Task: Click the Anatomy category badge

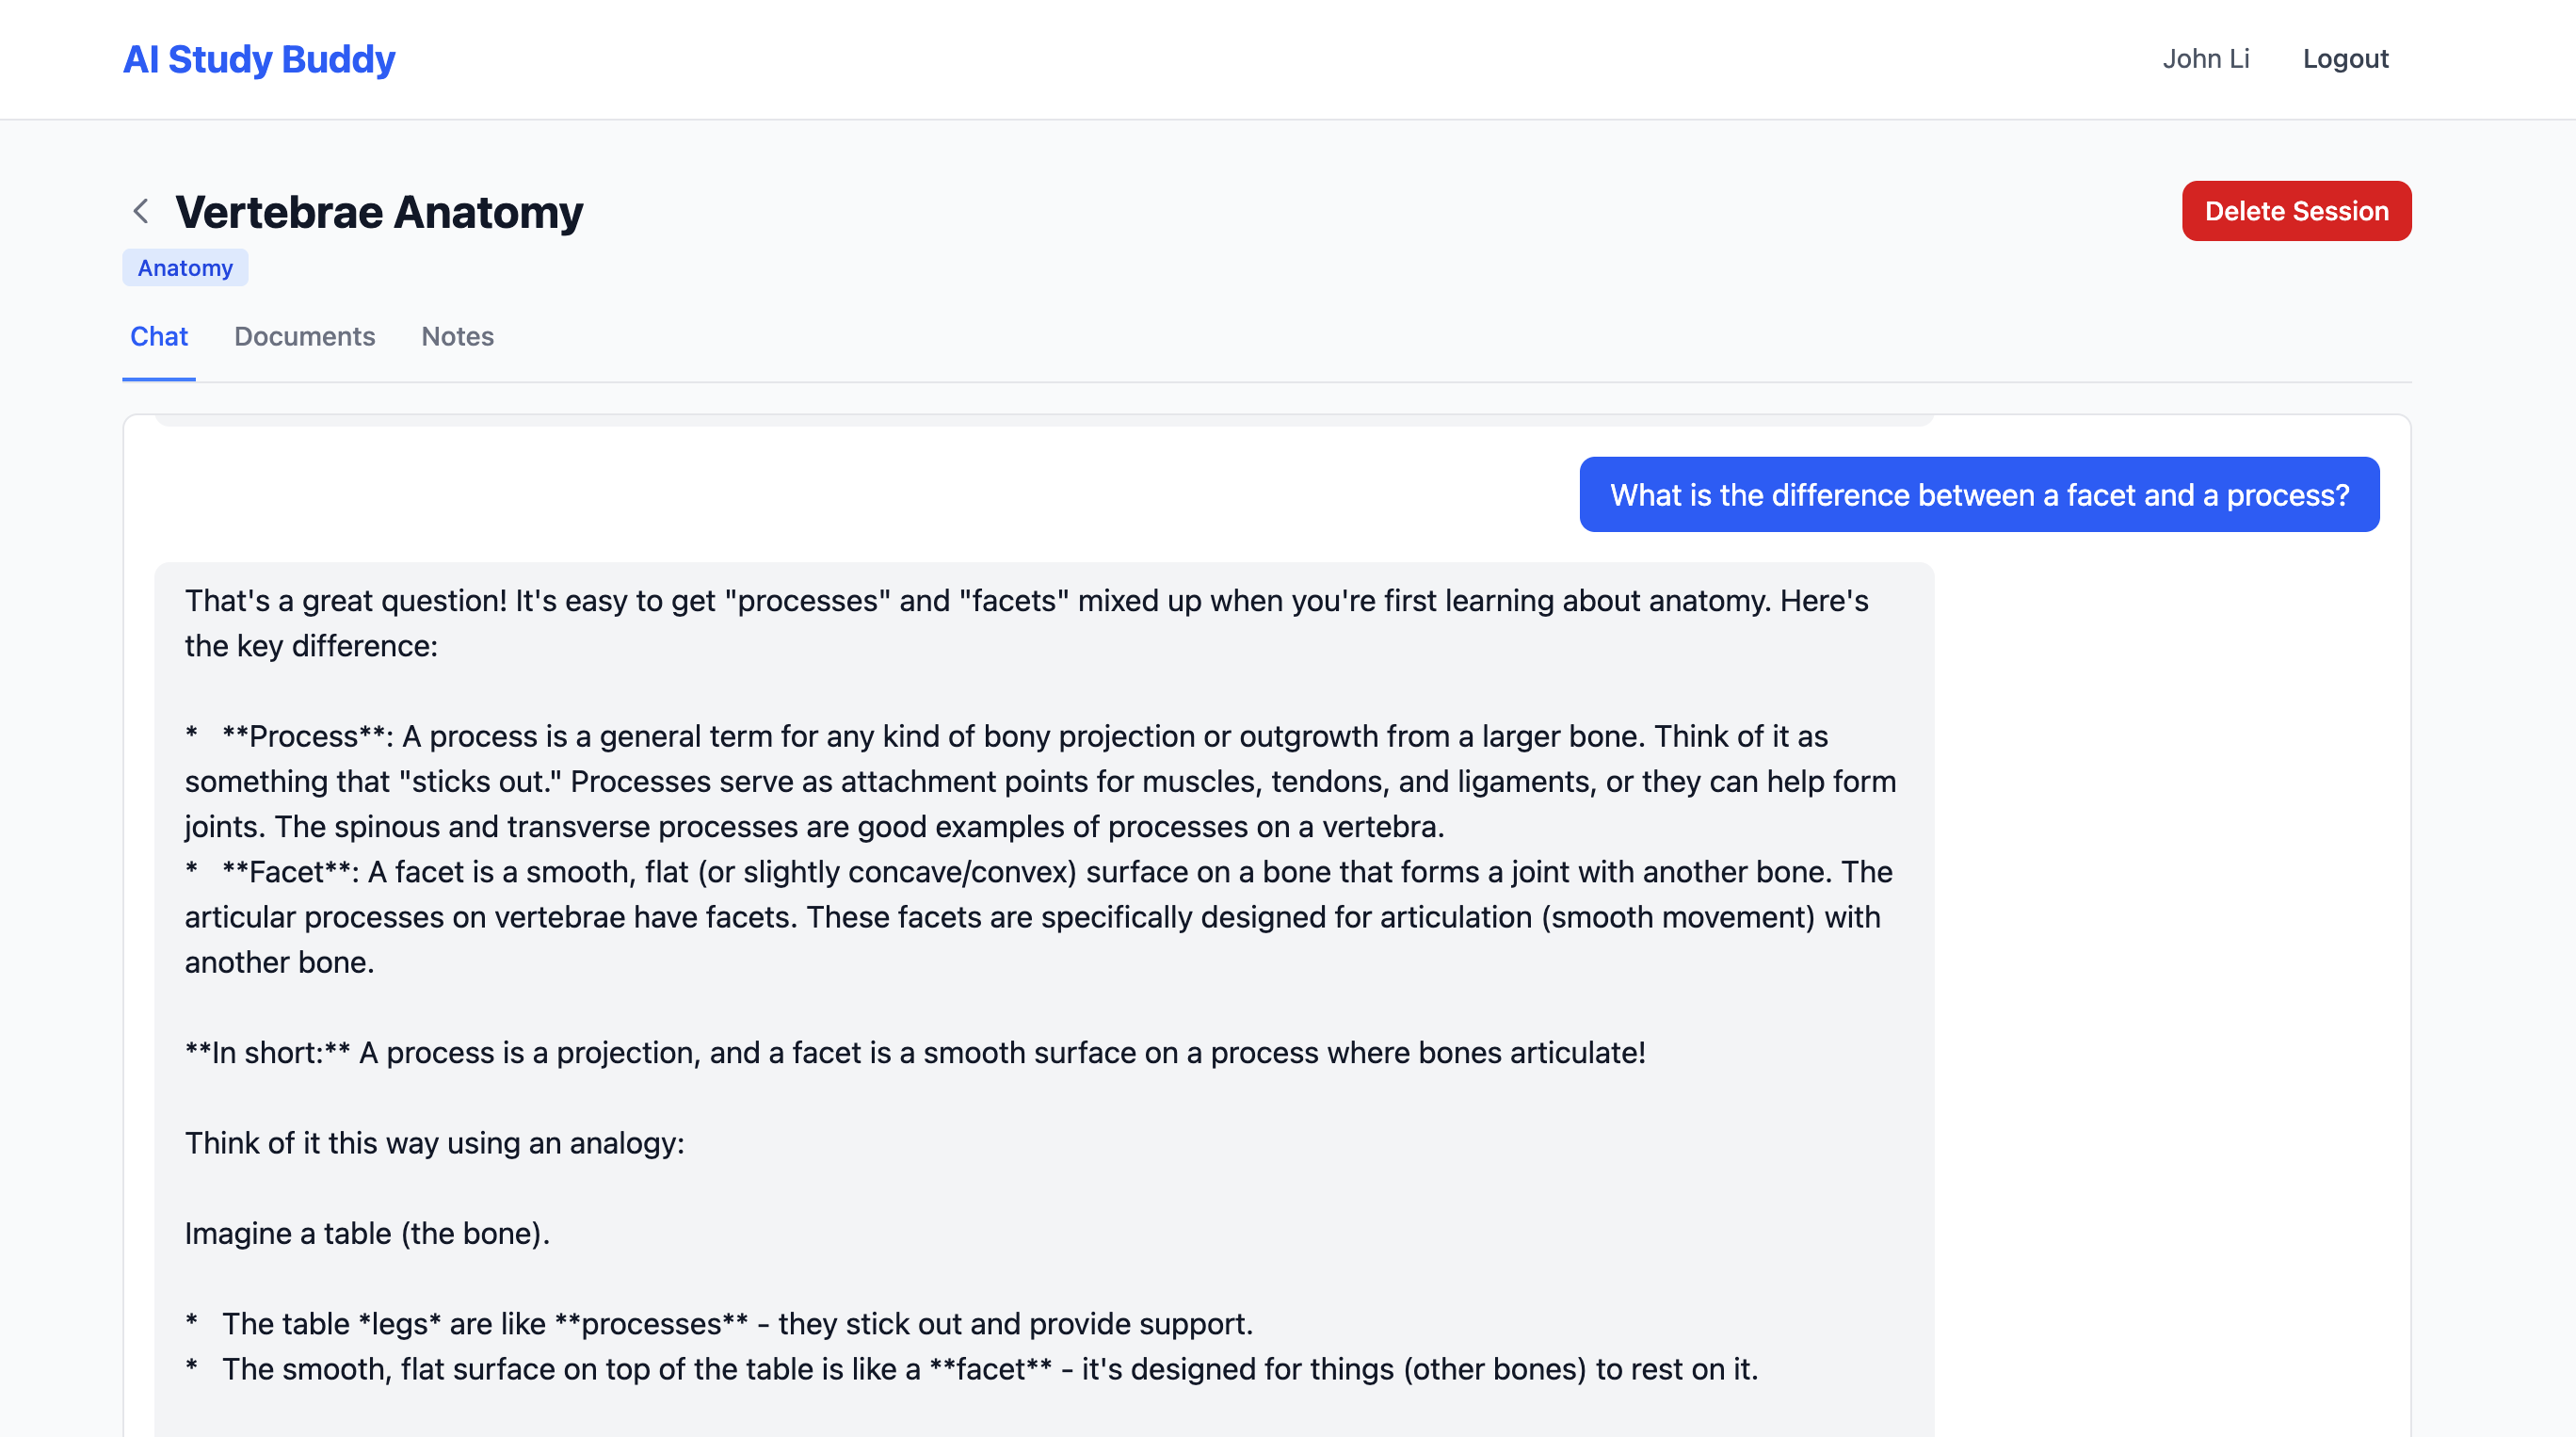Action: (x=185, y=267)
